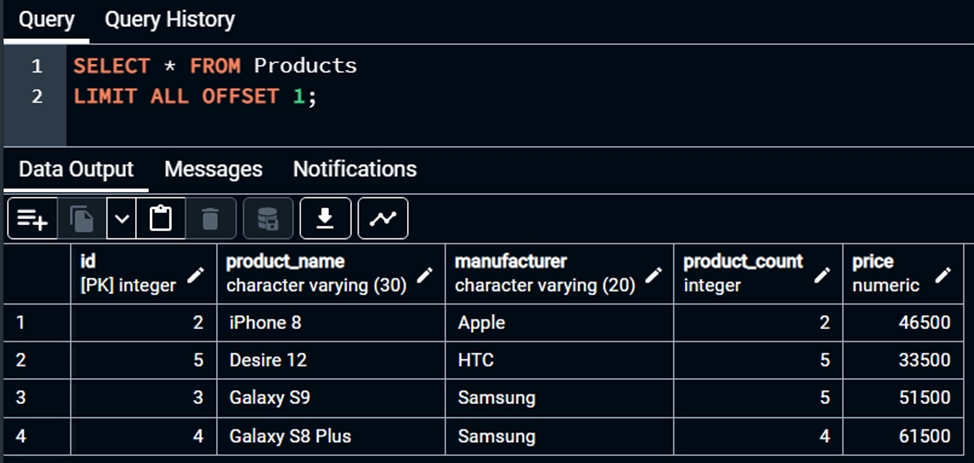Select the Notifications tab

[x=354, y=169]
